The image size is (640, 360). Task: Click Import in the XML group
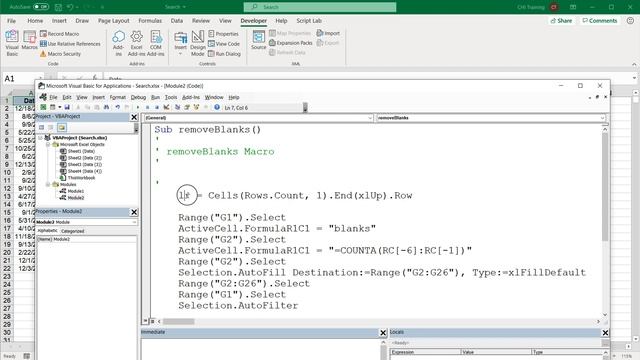click(328, 33)
